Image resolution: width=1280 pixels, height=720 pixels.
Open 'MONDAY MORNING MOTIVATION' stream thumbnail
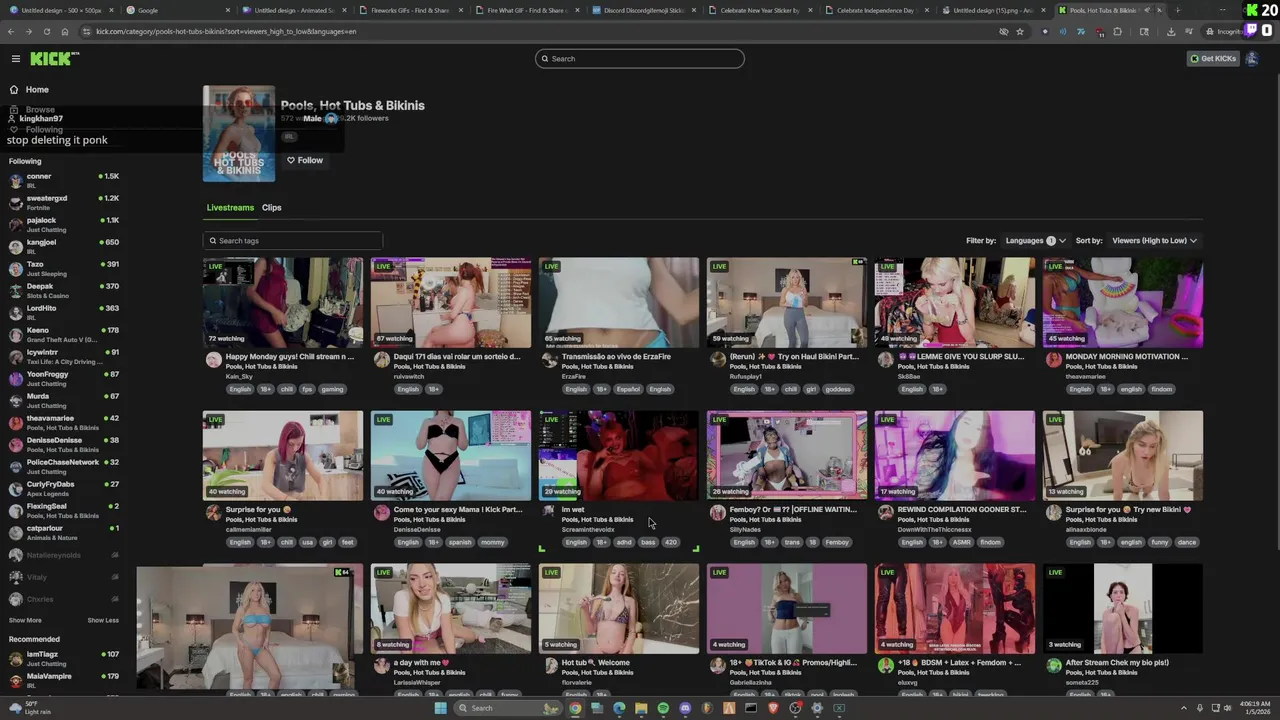[x=1123, y=302]
